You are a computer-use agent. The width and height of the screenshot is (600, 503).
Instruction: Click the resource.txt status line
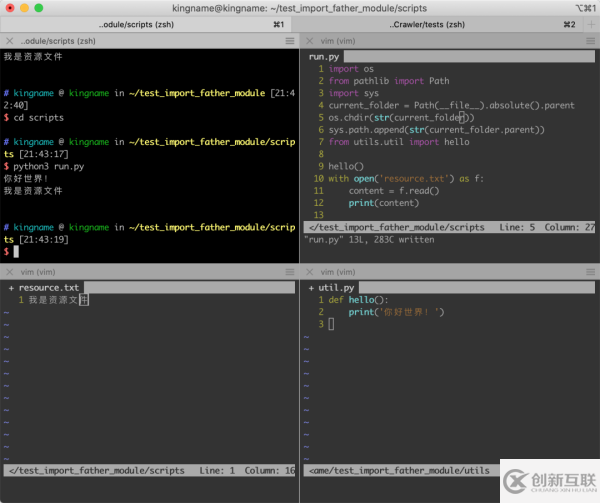[149, 470]
